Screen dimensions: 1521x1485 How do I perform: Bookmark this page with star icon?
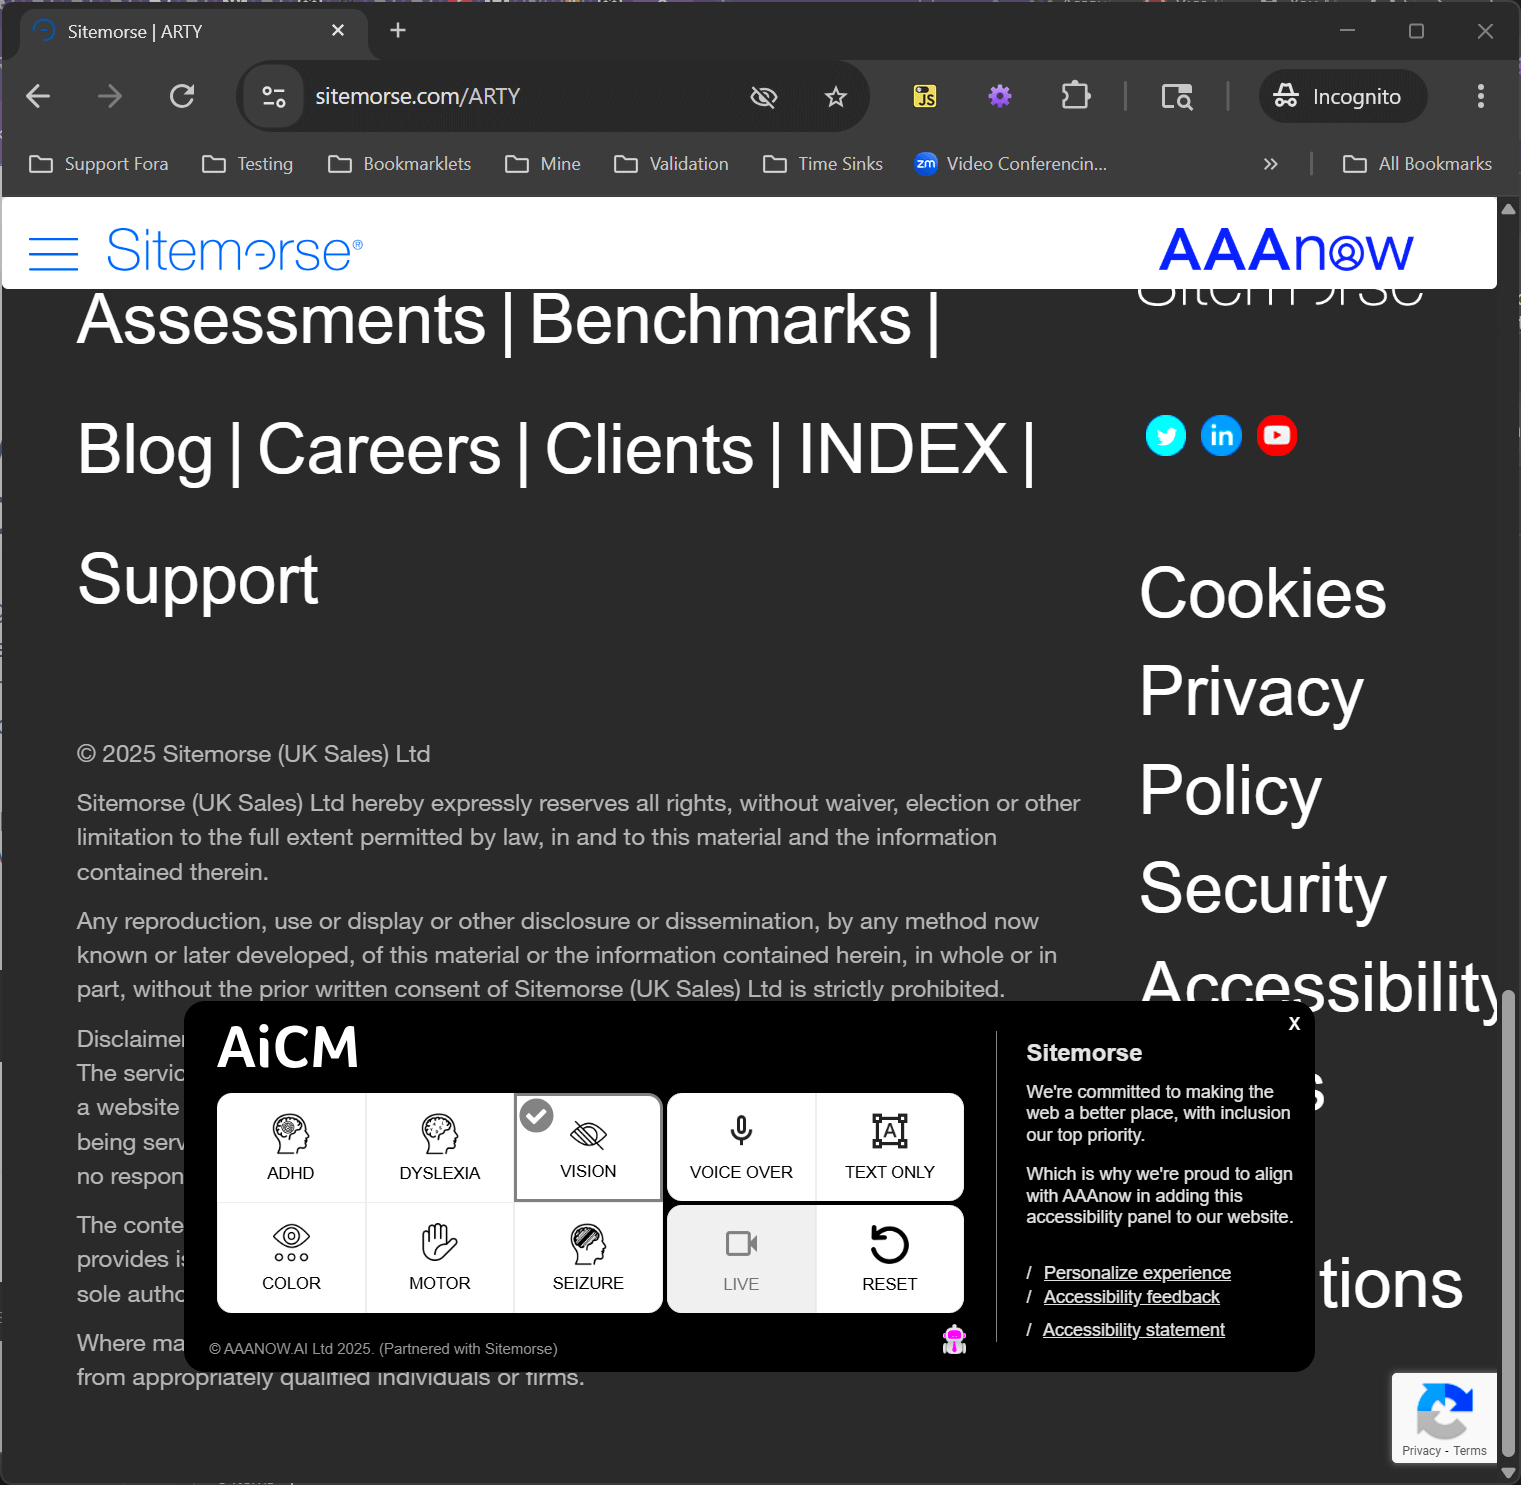pyautogui.click(x=836, y=96)
